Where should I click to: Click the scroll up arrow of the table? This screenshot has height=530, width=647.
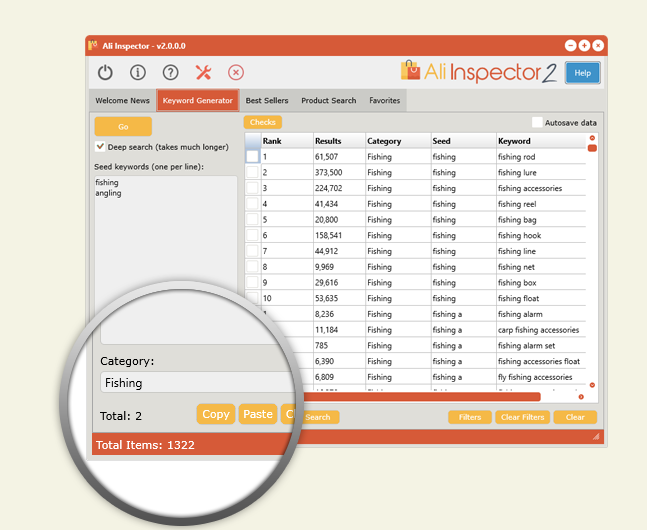[x=592, y=138]
